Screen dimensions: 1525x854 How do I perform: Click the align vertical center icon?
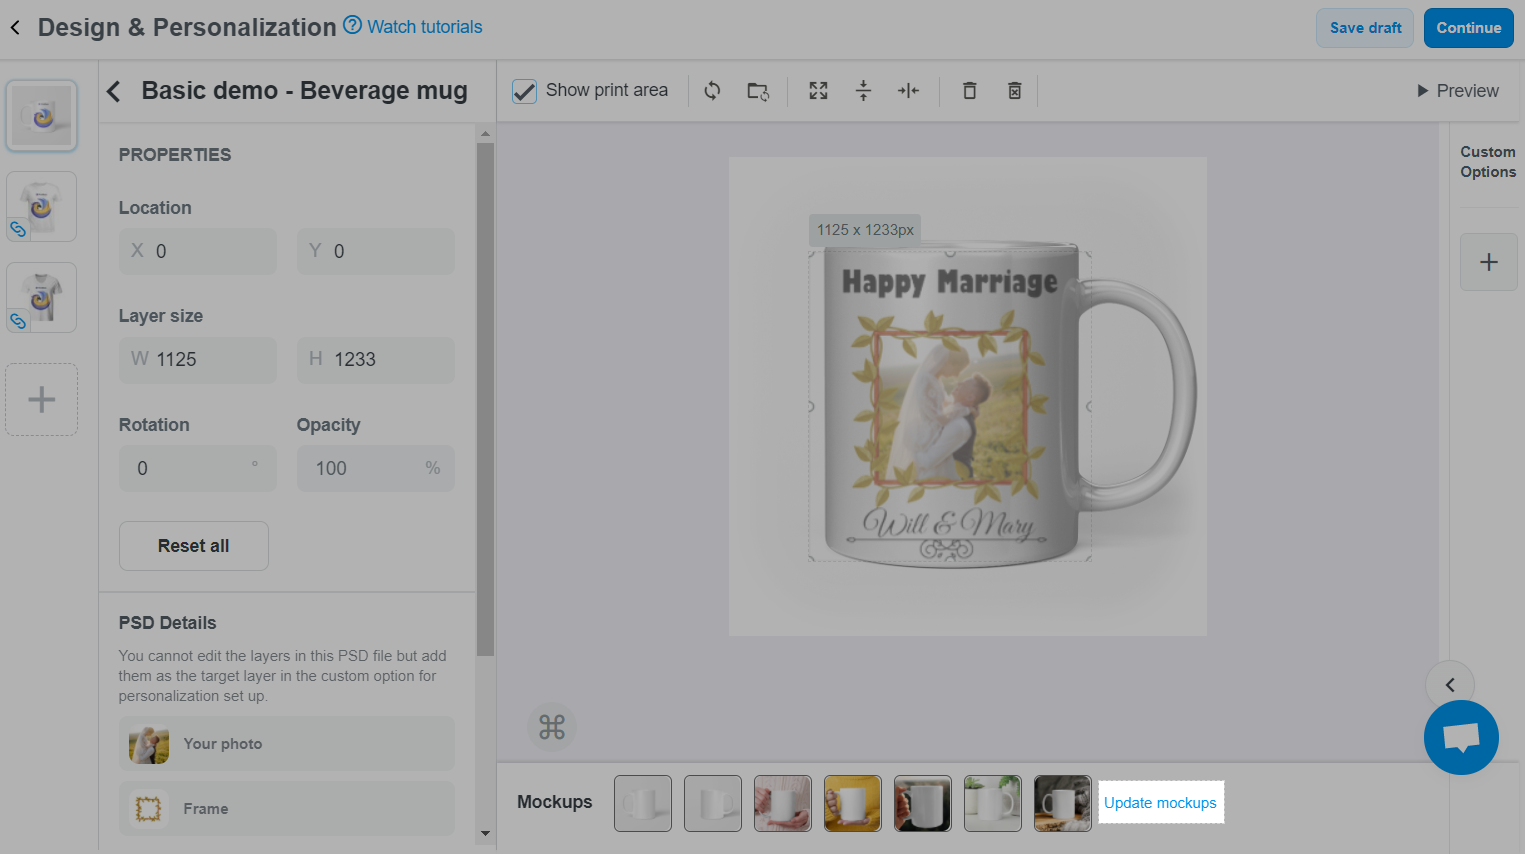click(x=863, y=91)
